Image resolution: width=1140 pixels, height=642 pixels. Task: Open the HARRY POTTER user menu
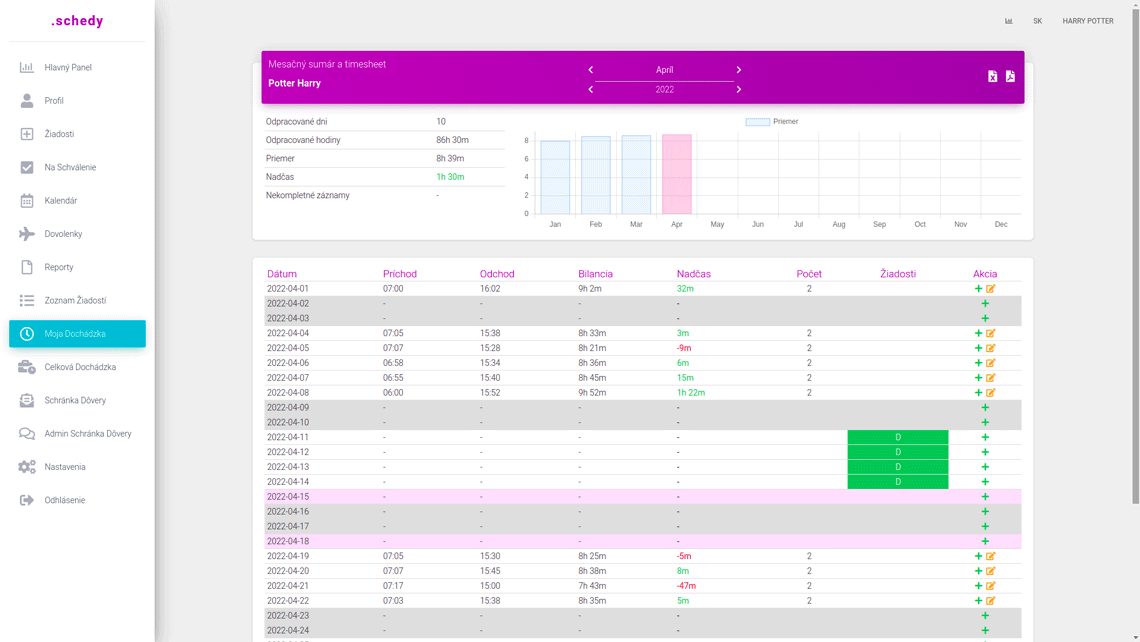[1087, 21]
